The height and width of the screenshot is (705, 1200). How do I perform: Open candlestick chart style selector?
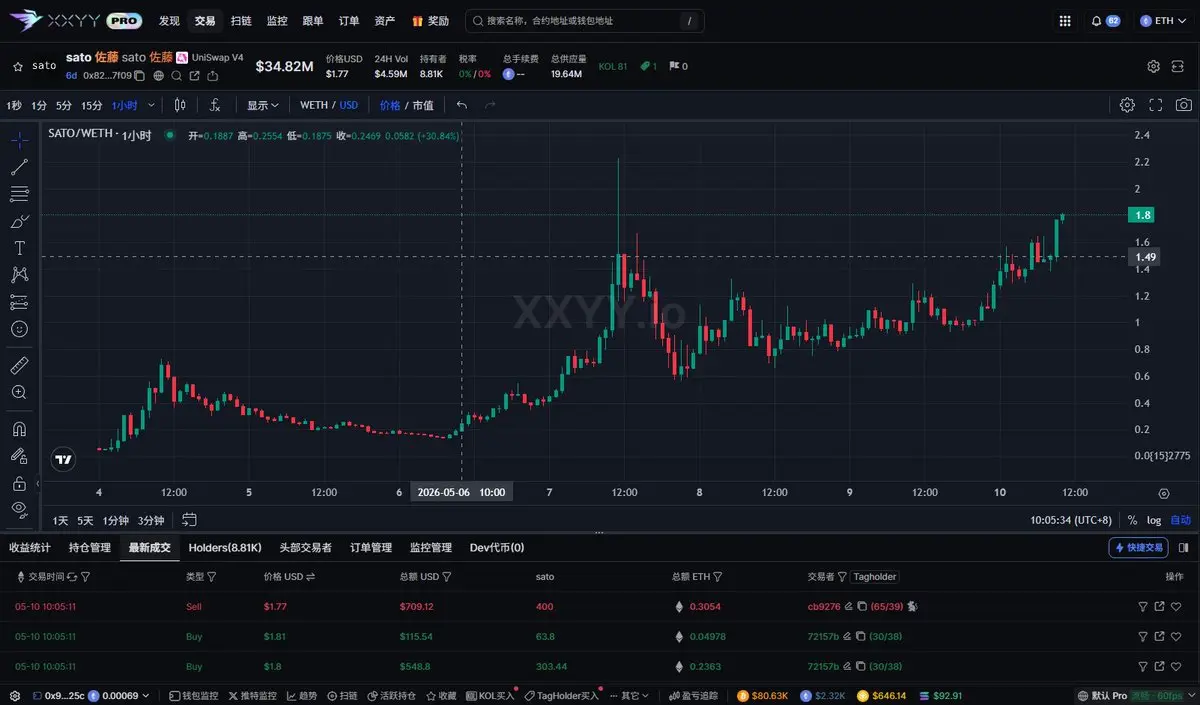click(x=180, y=105)
